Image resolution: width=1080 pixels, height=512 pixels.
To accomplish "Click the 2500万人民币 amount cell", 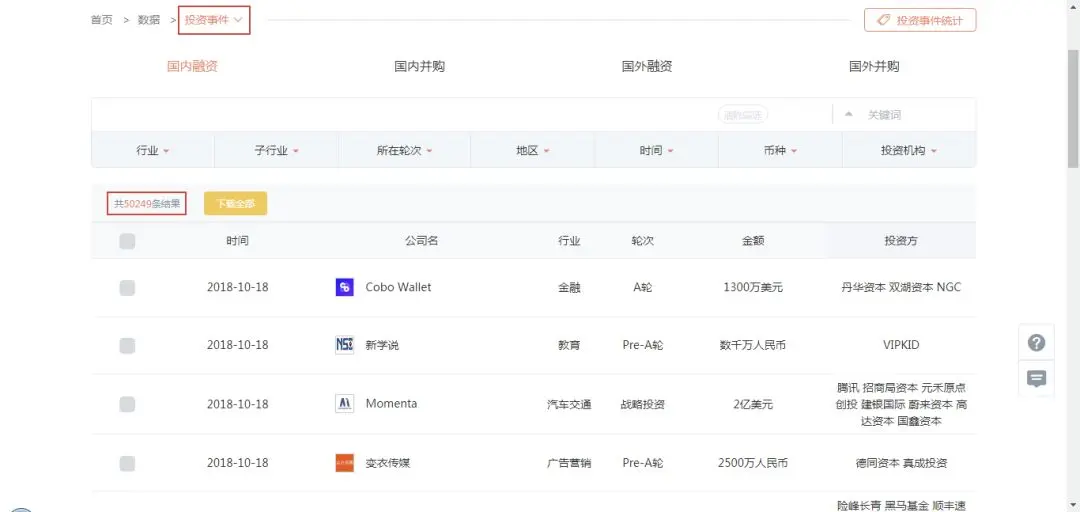I will [x=753, y=463].
